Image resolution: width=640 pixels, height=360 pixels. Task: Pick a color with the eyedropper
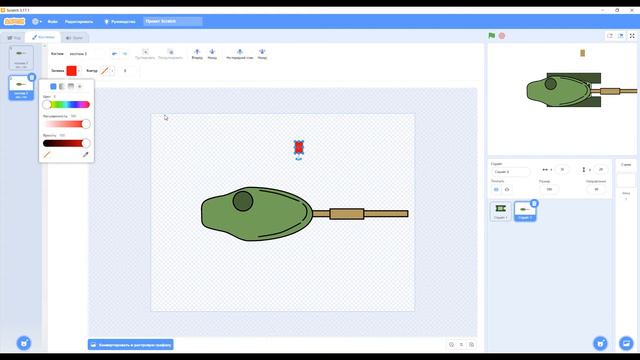[85, 155]
